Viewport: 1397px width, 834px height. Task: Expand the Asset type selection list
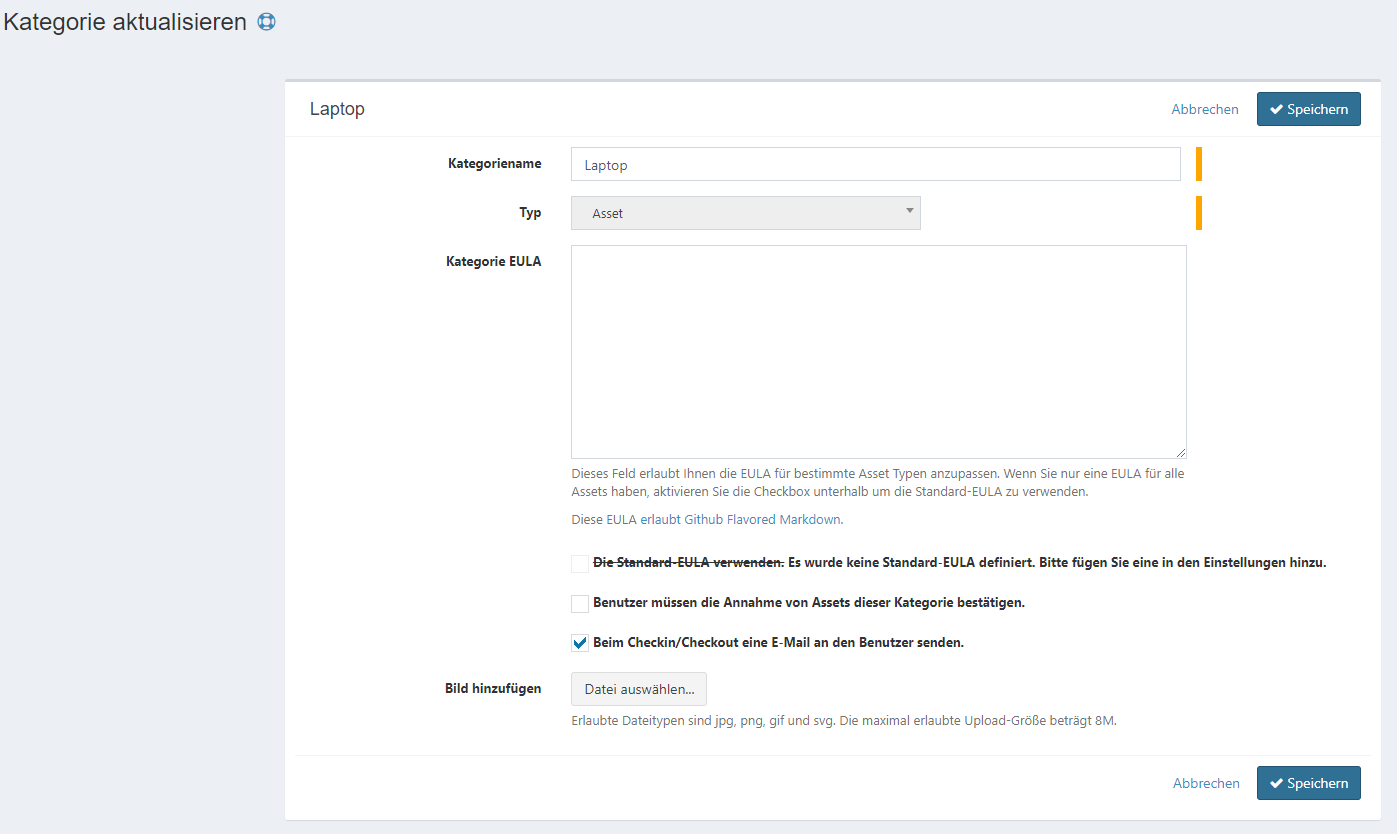coord(745,212)
